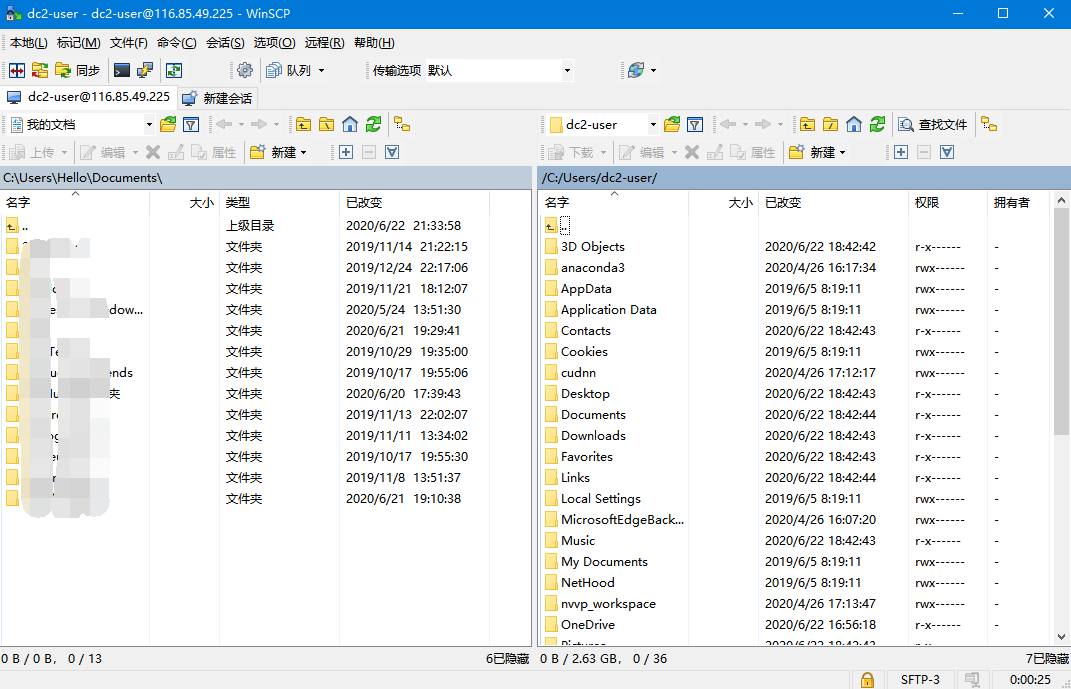
Task: Click the remote path /C:/Users/dc2-user/ bar
Action: click(x=804, y=178)
